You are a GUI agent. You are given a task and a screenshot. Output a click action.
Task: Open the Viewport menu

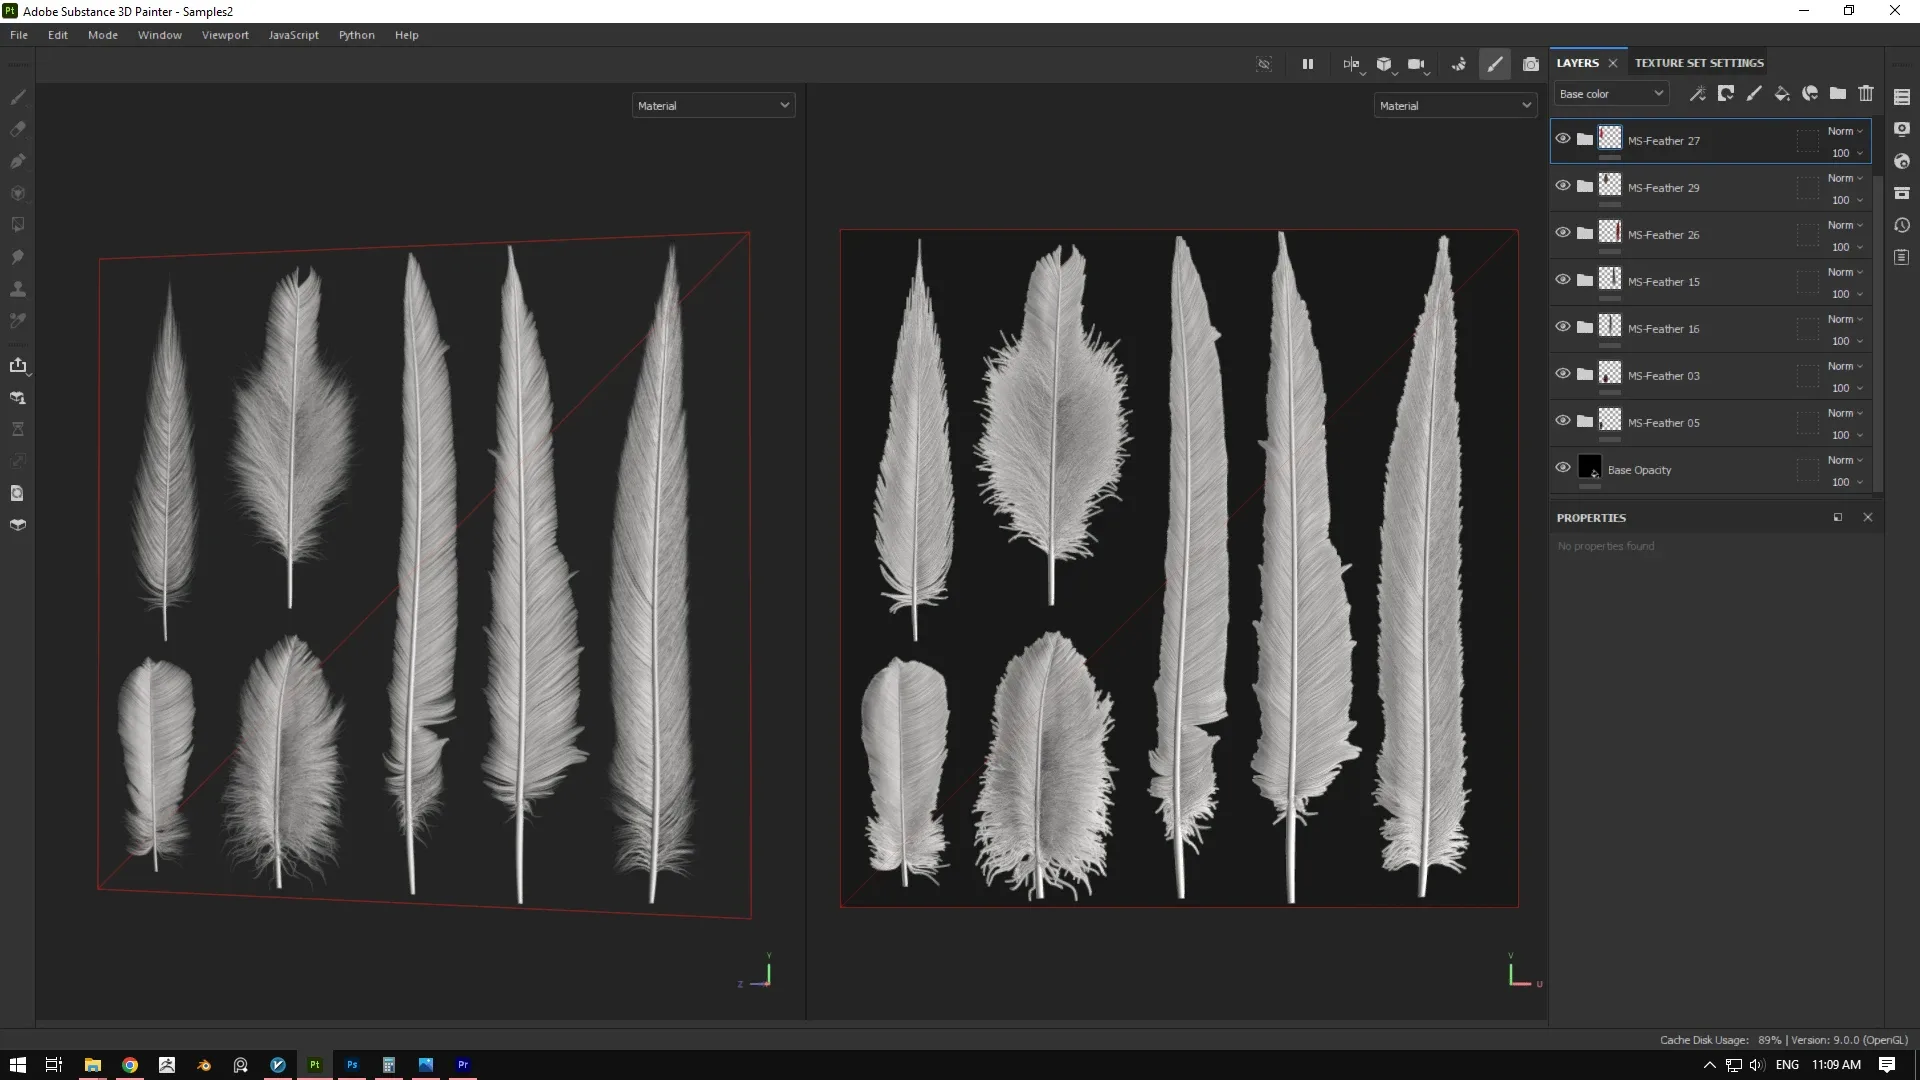[x=225, y=35]
